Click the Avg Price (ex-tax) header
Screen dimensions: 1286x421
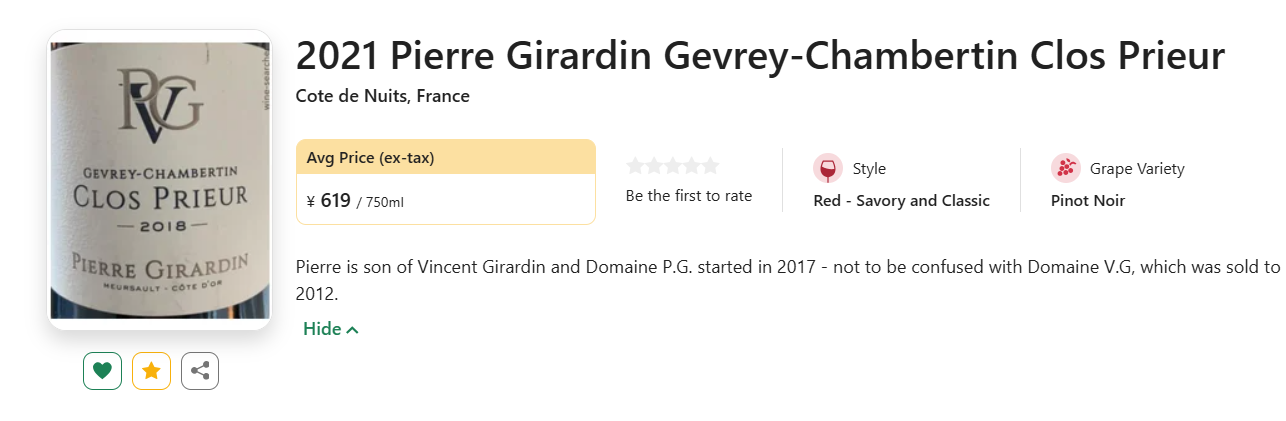[x=371, y=157]
